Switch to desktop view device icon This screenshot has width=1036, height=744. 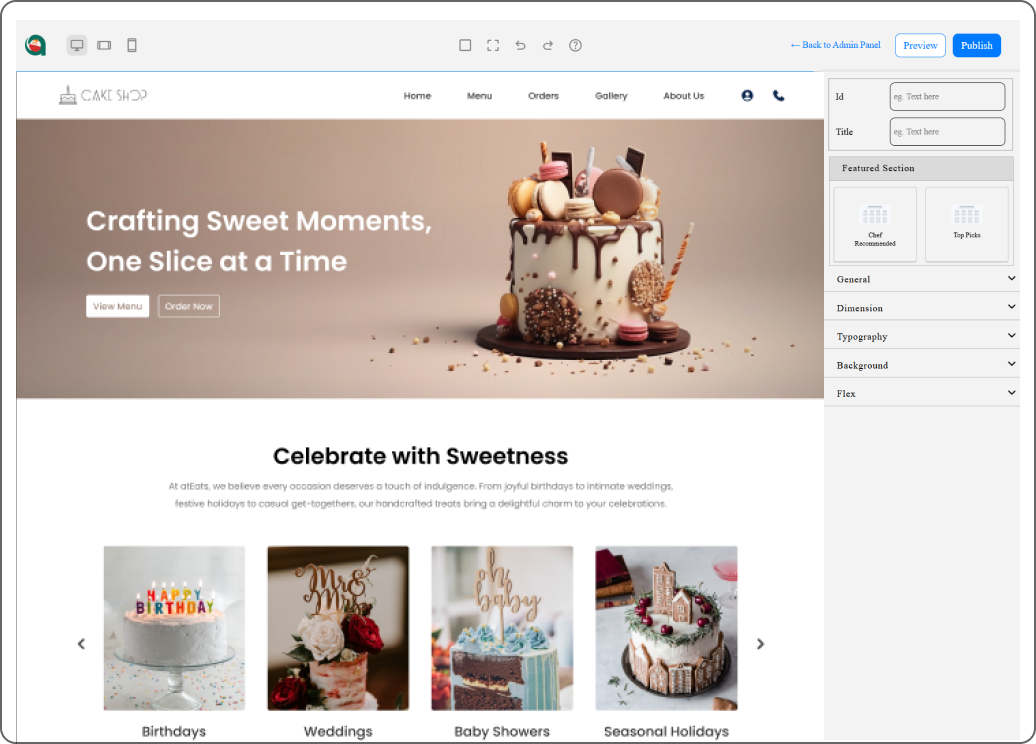(x=77, y=45)
